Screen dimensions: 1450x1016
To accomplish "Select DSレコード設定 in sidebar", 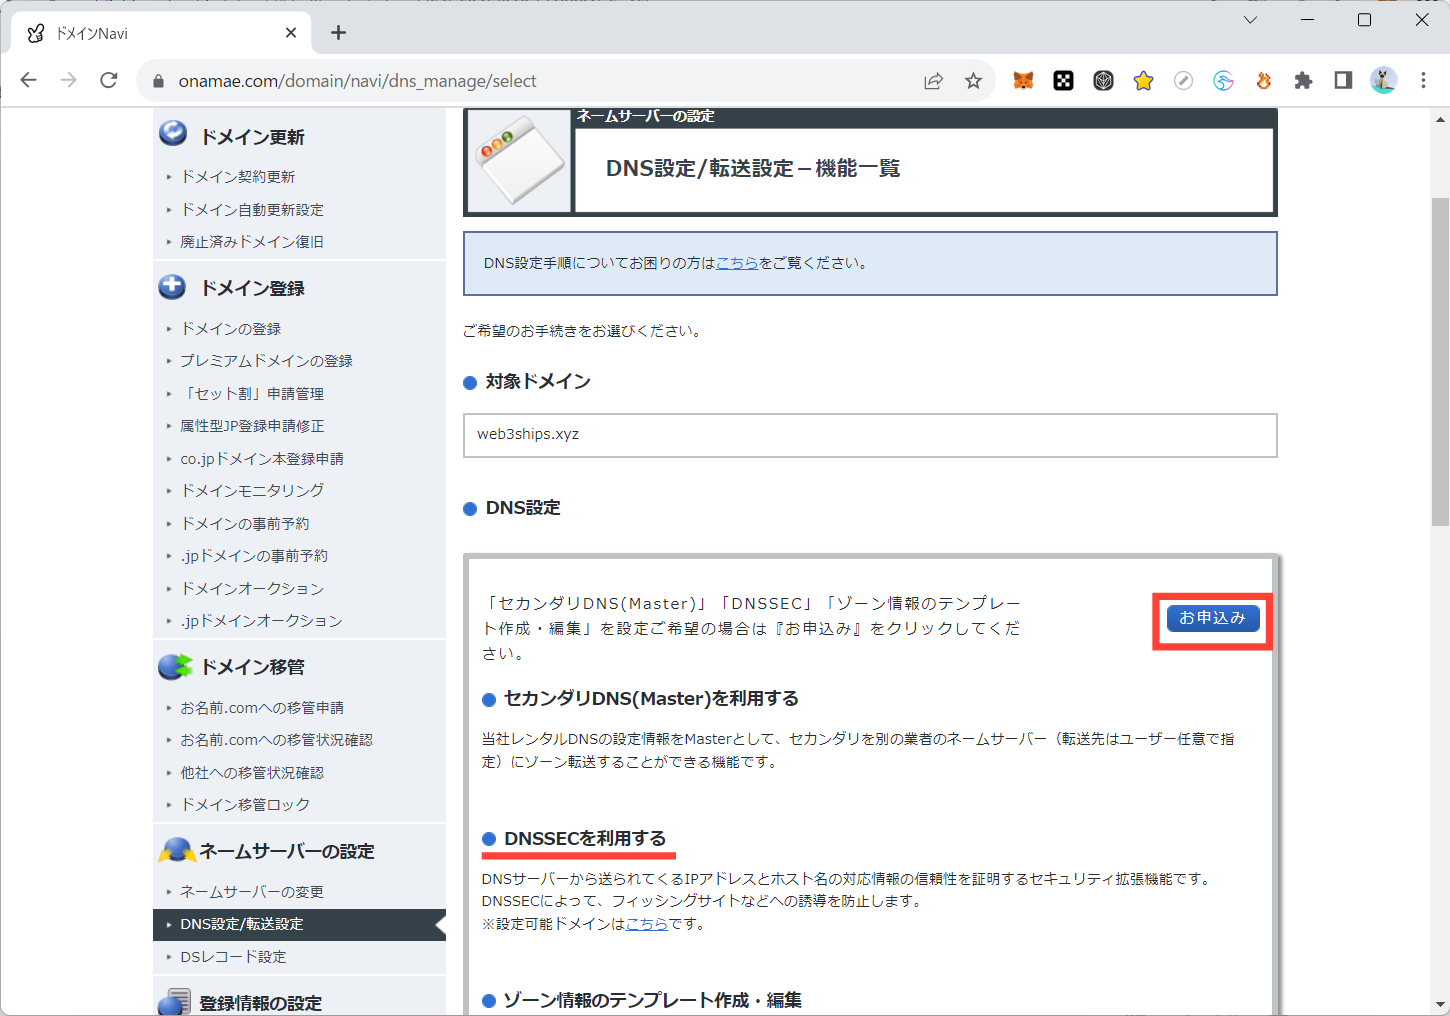I will pos(233,957).
